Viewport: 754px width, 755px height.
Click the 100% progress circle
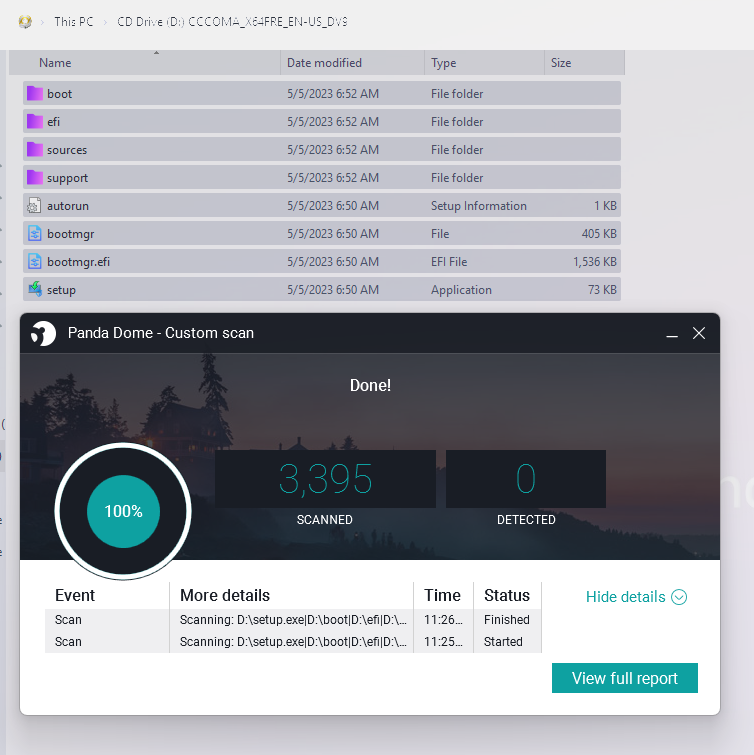pyautogui.click(x=123, y=511)
